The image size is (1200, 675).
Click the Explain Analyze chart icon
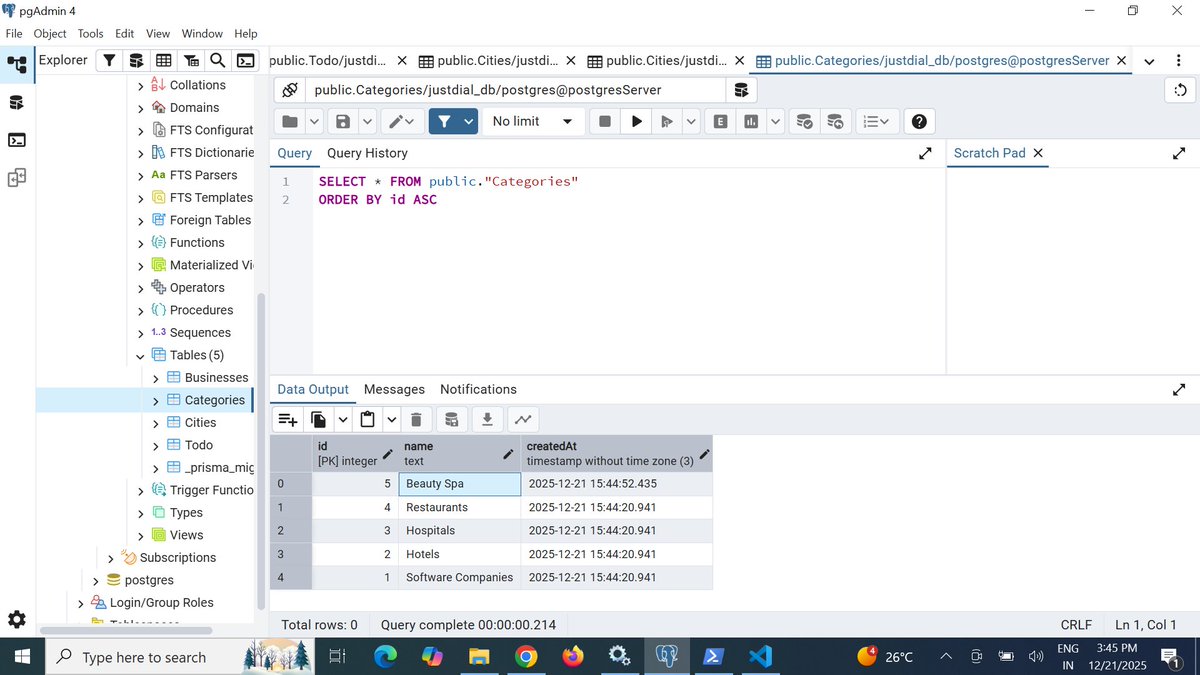click(750, 121)
